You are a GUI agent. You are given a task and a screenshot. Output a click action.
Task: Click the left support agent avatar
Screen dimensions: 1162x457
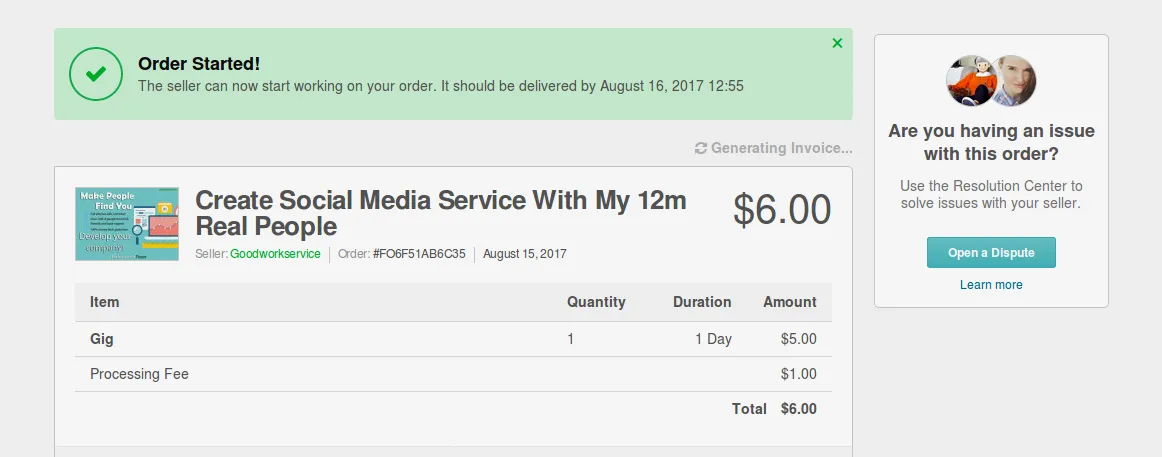click(x=970, y=81)
